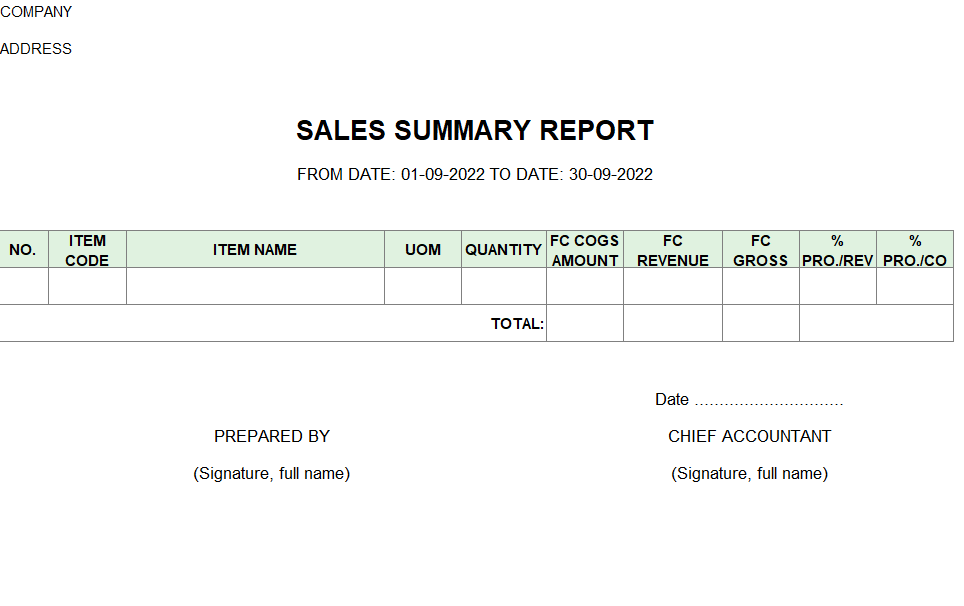This screenshot has height=606, width=964.
Task: Select the % PRO./CO column header
Action: (915, 250)
